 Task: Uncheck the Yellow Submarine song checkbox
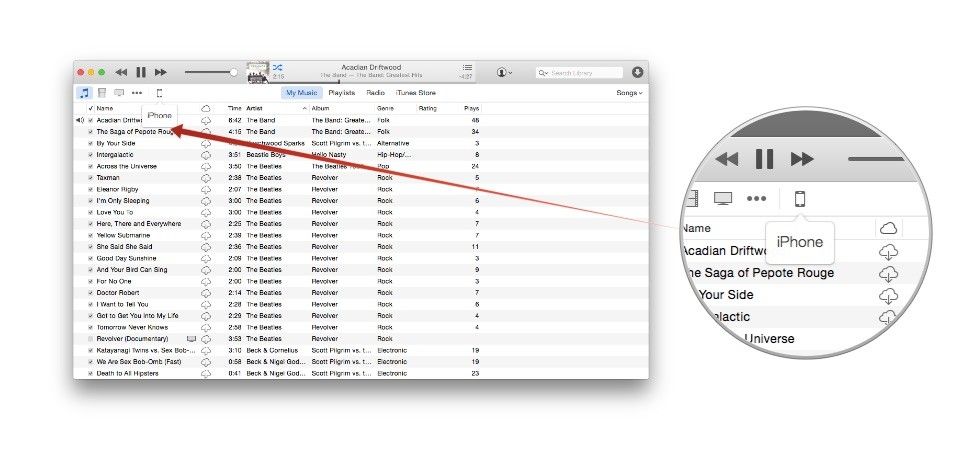click(x=91, y=235)
